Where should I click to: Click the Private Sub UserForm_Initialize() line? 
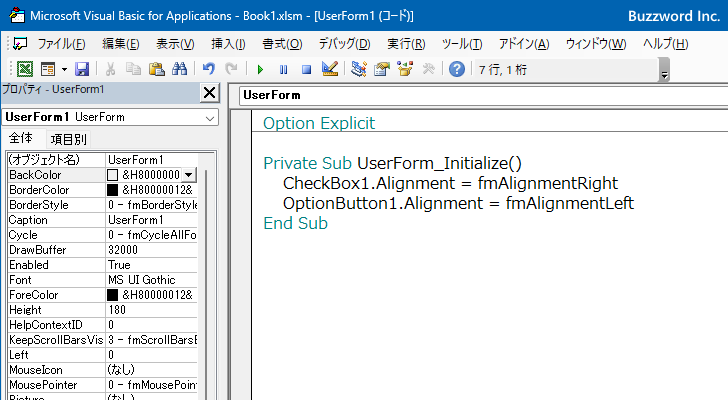[x=392, y=163]
